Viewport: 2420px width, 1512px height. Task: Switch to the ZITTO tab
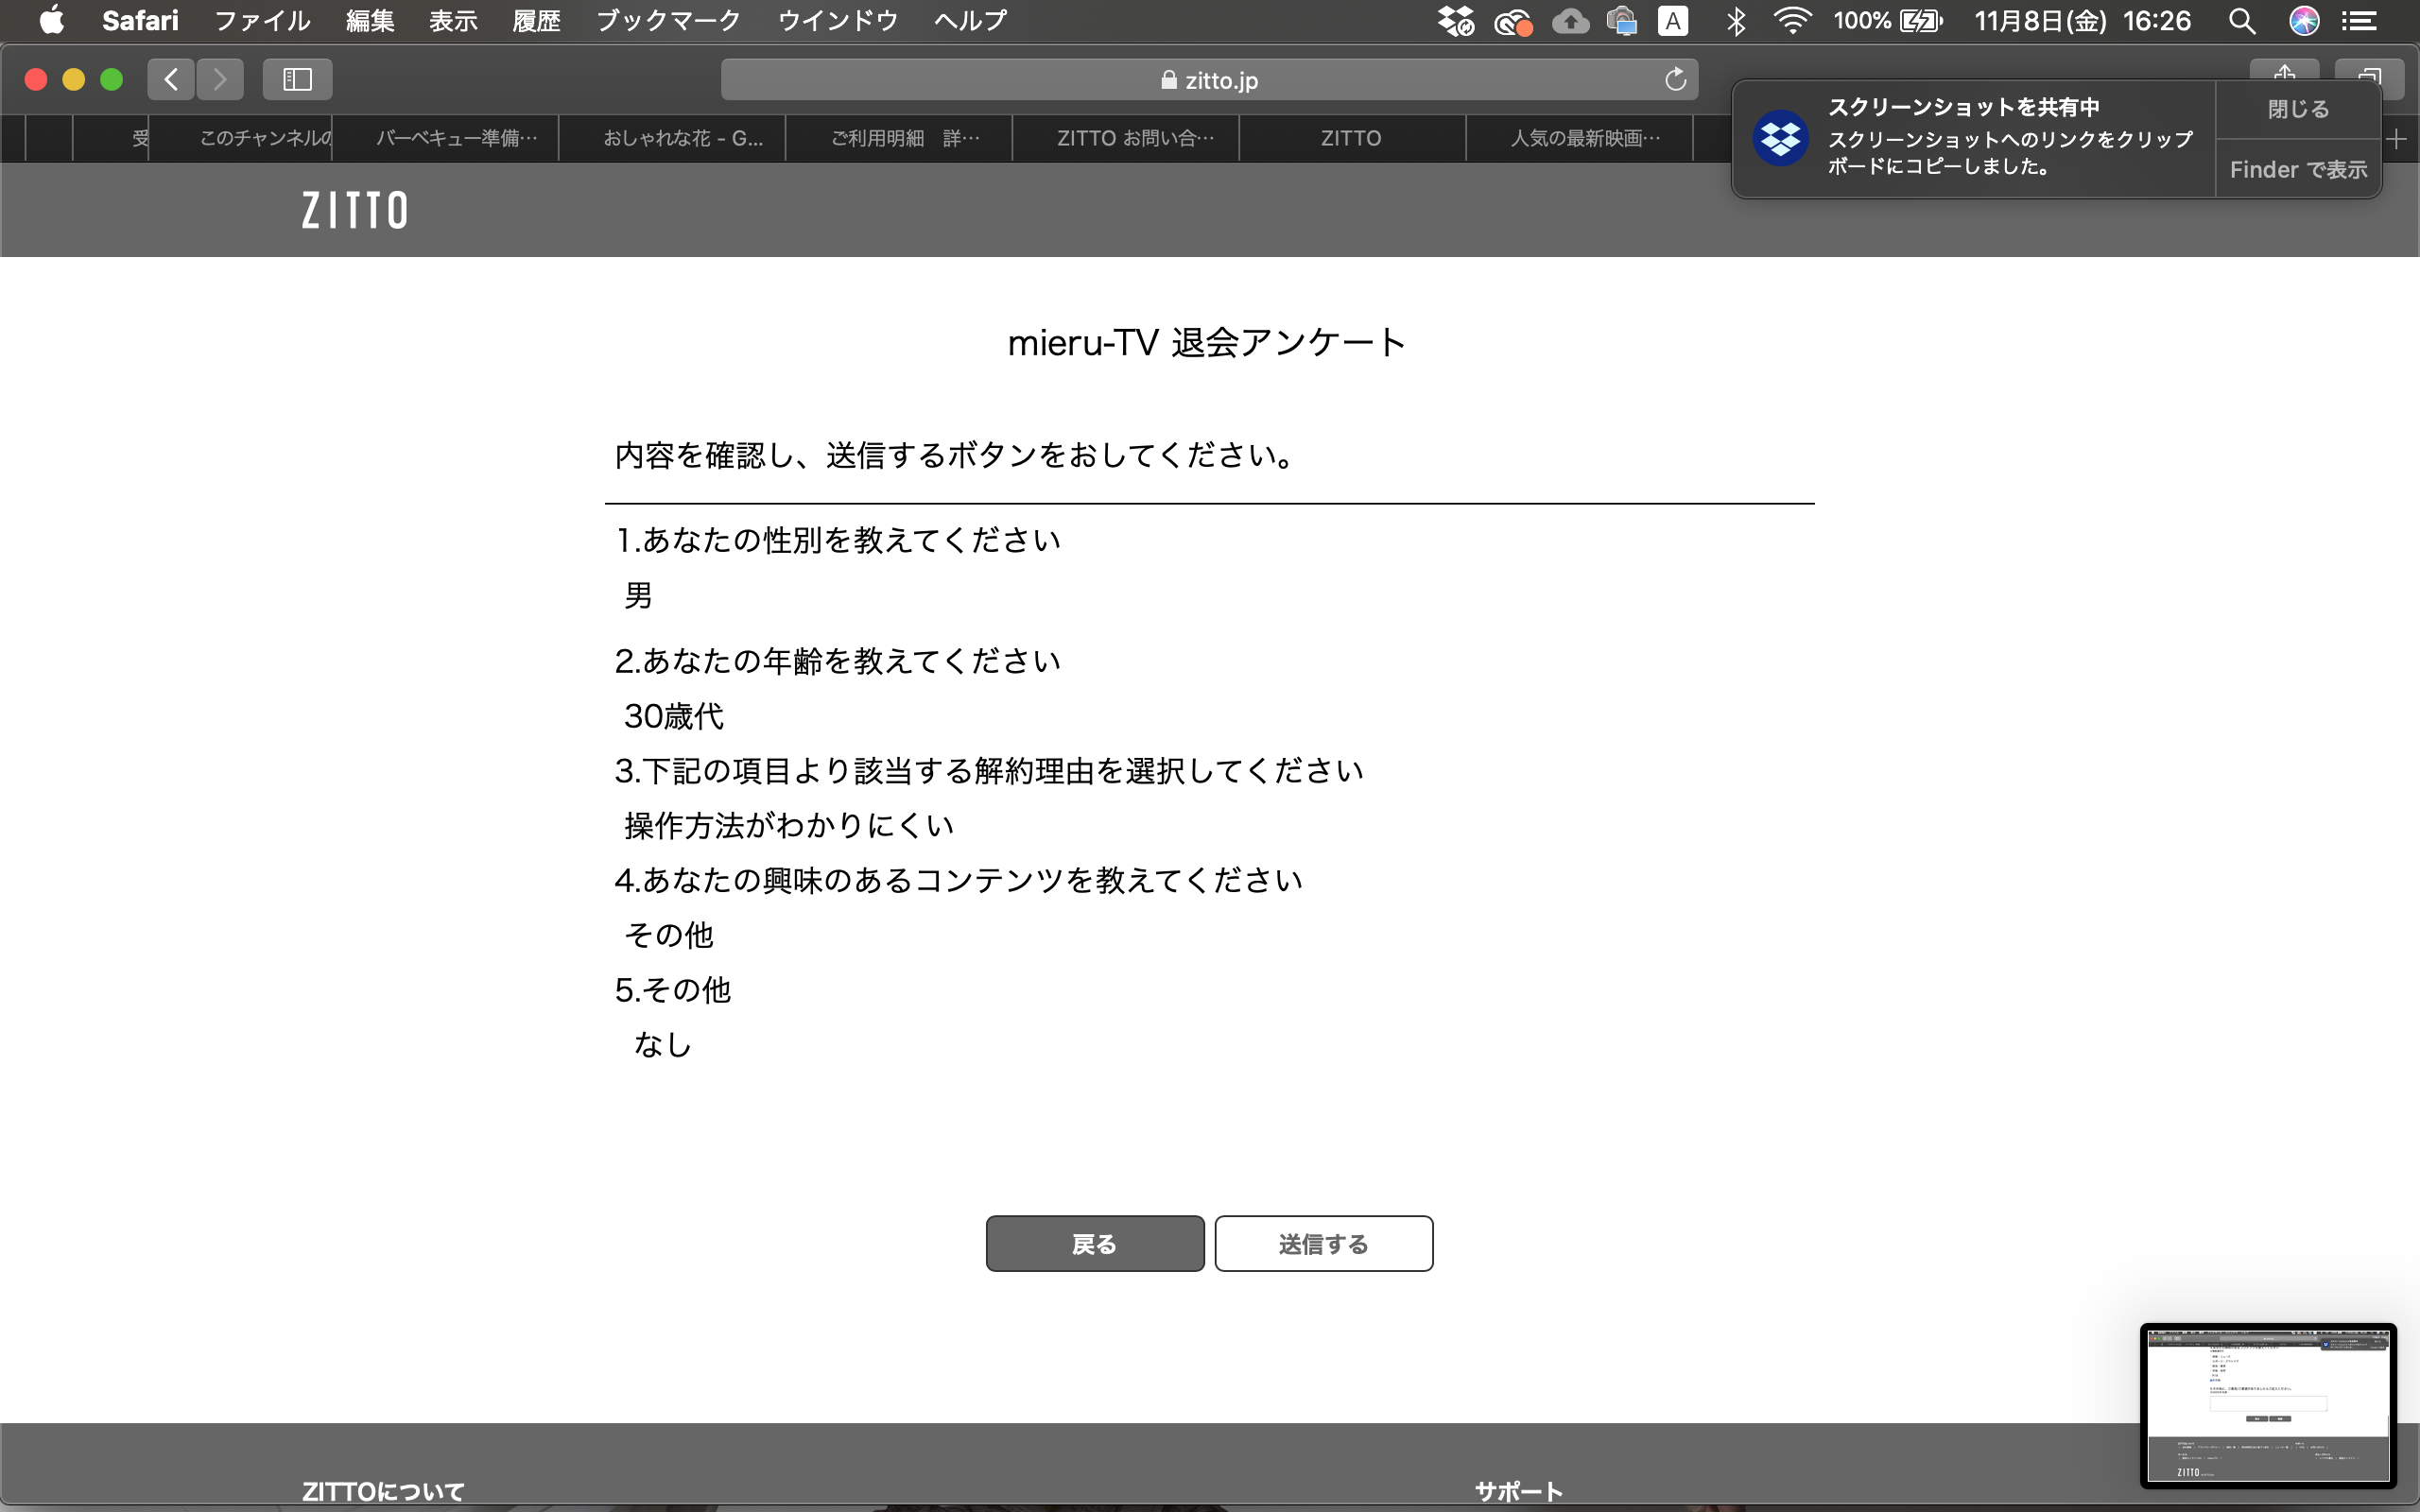pos(1353,138)
